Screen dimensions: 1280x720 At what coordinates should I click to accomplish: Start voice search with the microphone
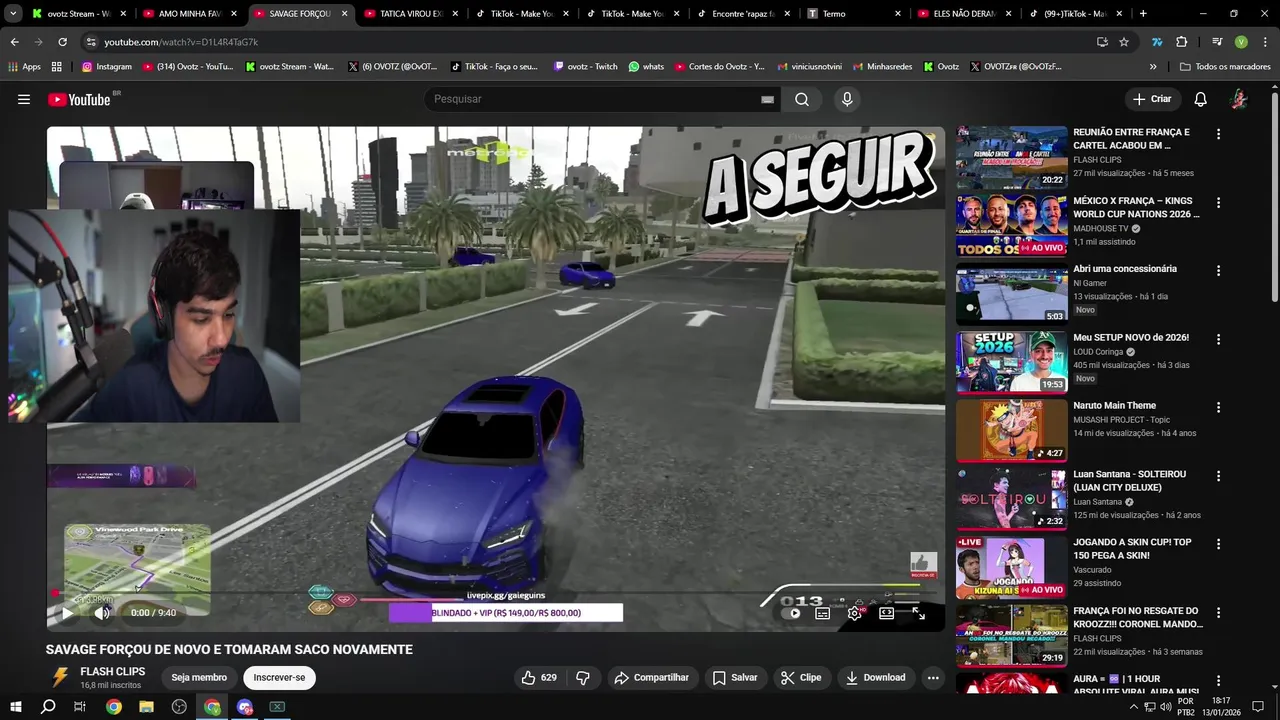[x=847, y=99]
